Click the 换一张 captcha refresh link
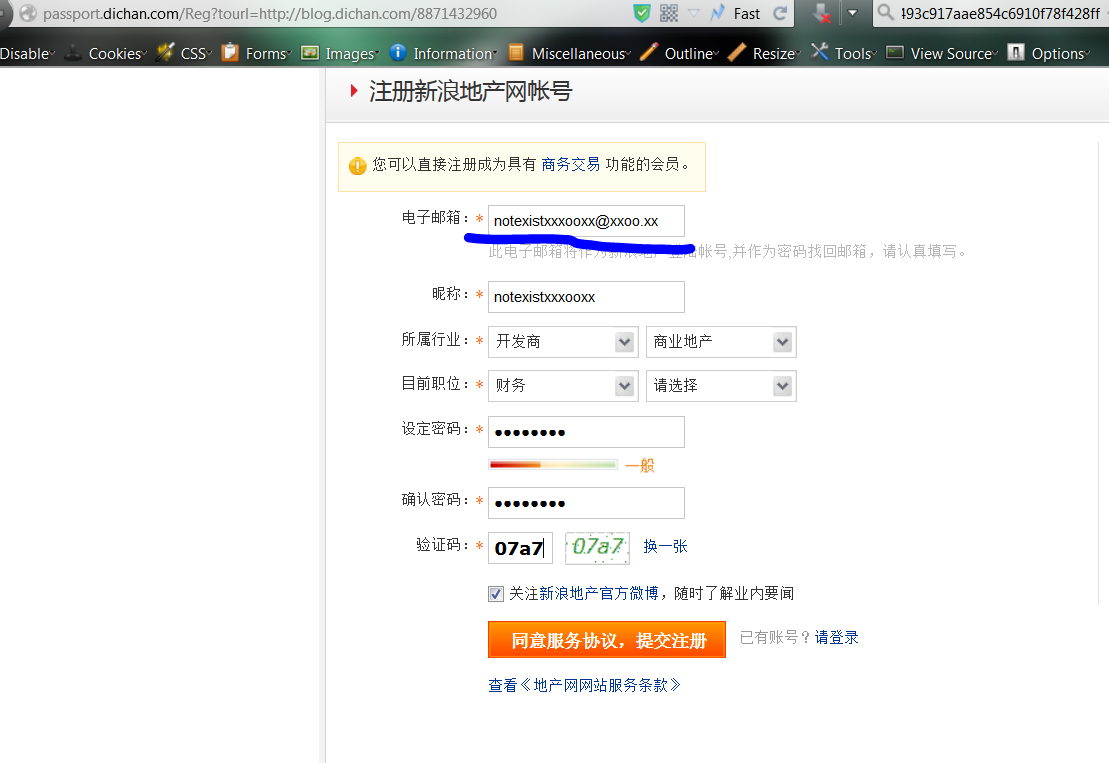This screenshot has width=1109, height=763. [666, 547]
